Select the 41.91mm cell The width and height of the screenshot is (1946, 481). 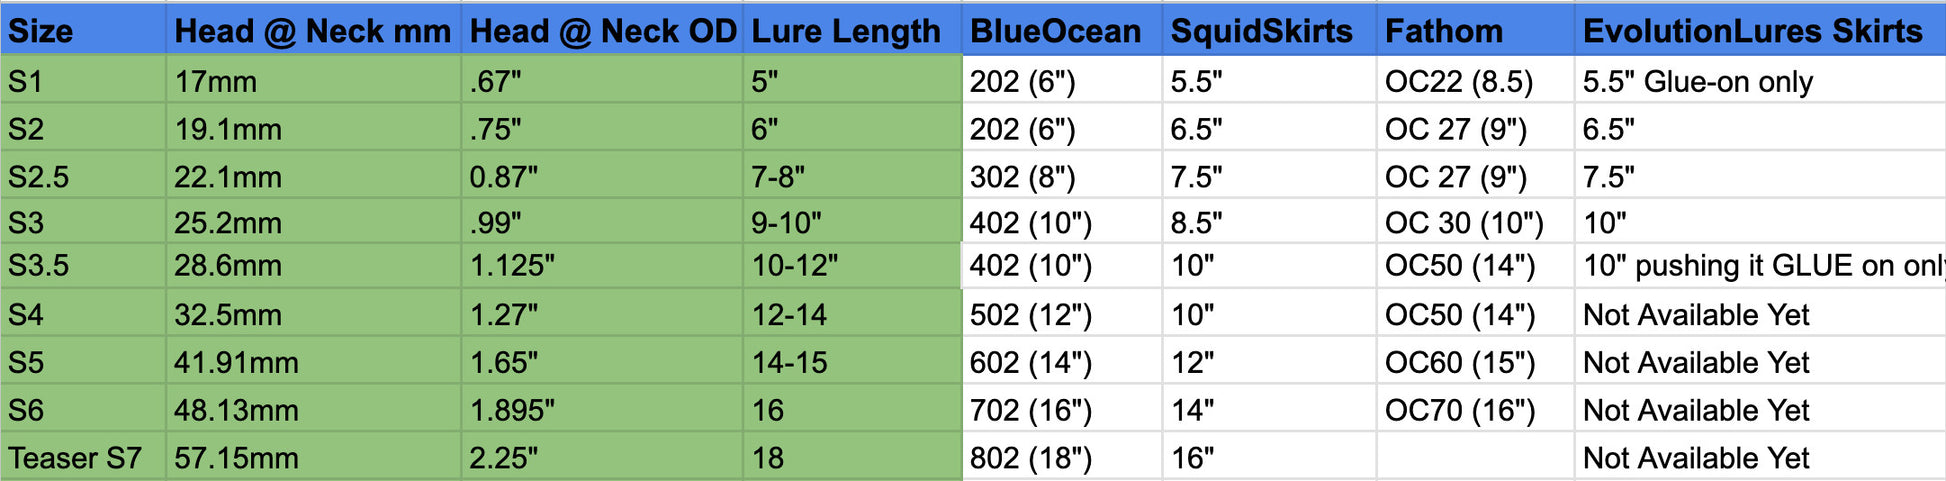(313, 361)
